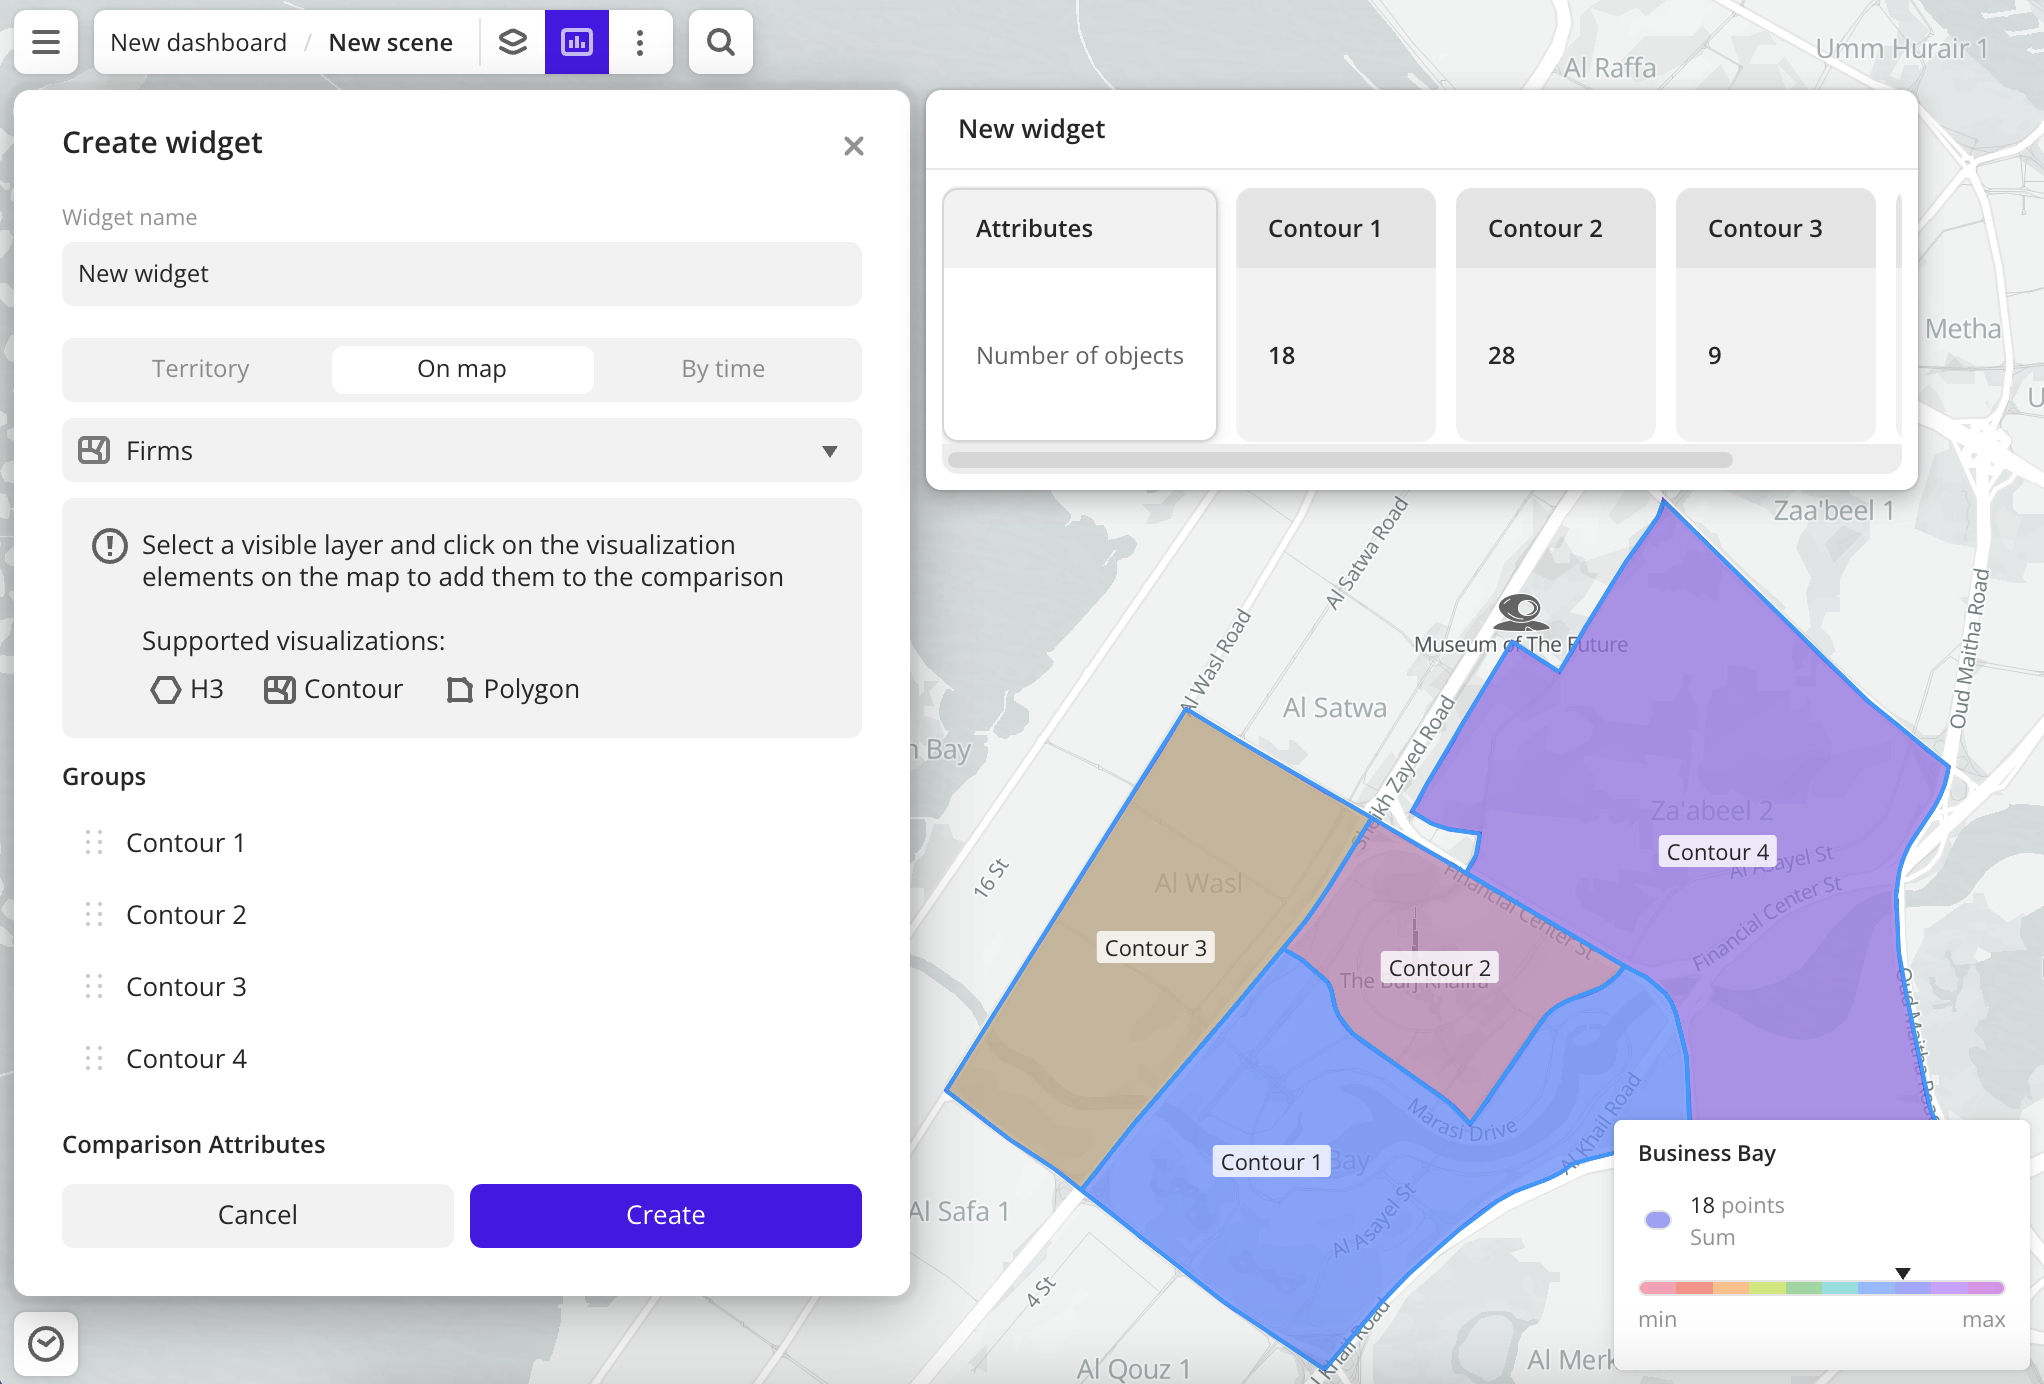Click the Cancel button
The height and width of the screenshot is (1384, 2044).
(257, 1215)
